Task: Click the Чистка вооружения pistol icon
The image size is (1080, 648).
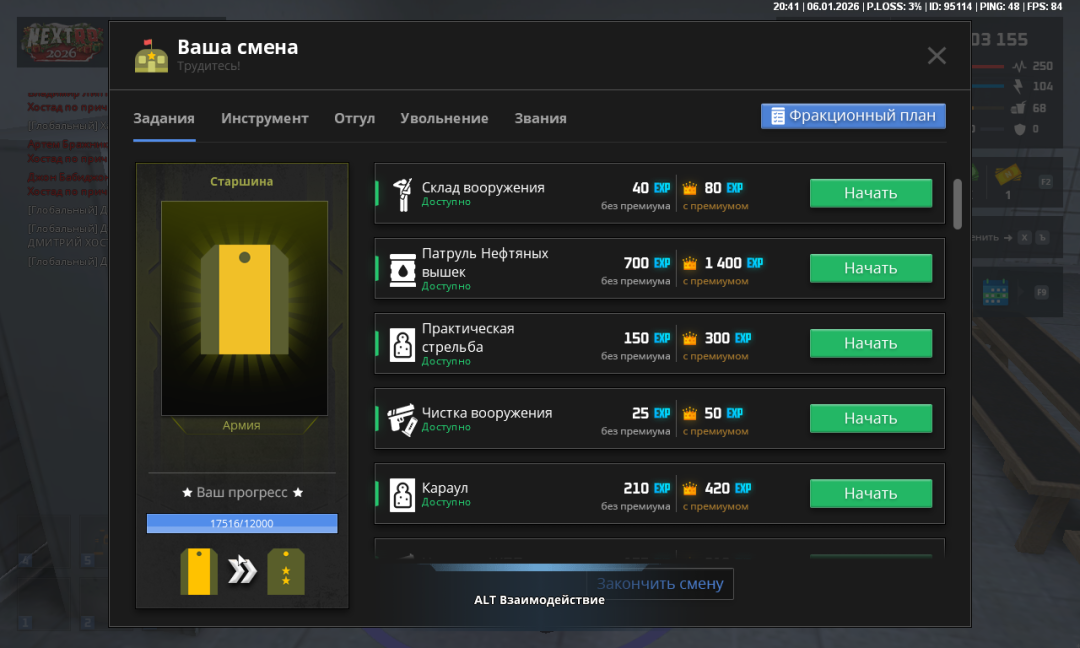Action: [402, 419]
